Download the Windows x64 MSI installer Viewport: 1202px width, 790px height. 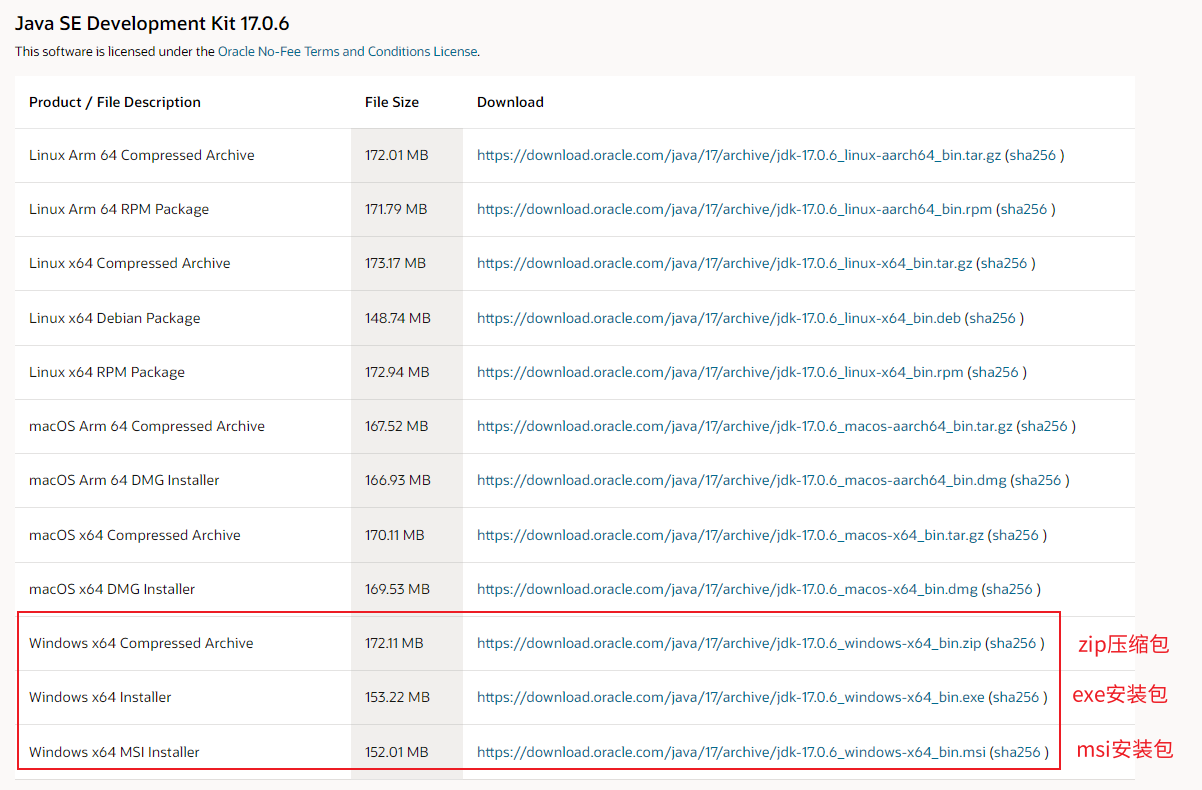[731, 752]
